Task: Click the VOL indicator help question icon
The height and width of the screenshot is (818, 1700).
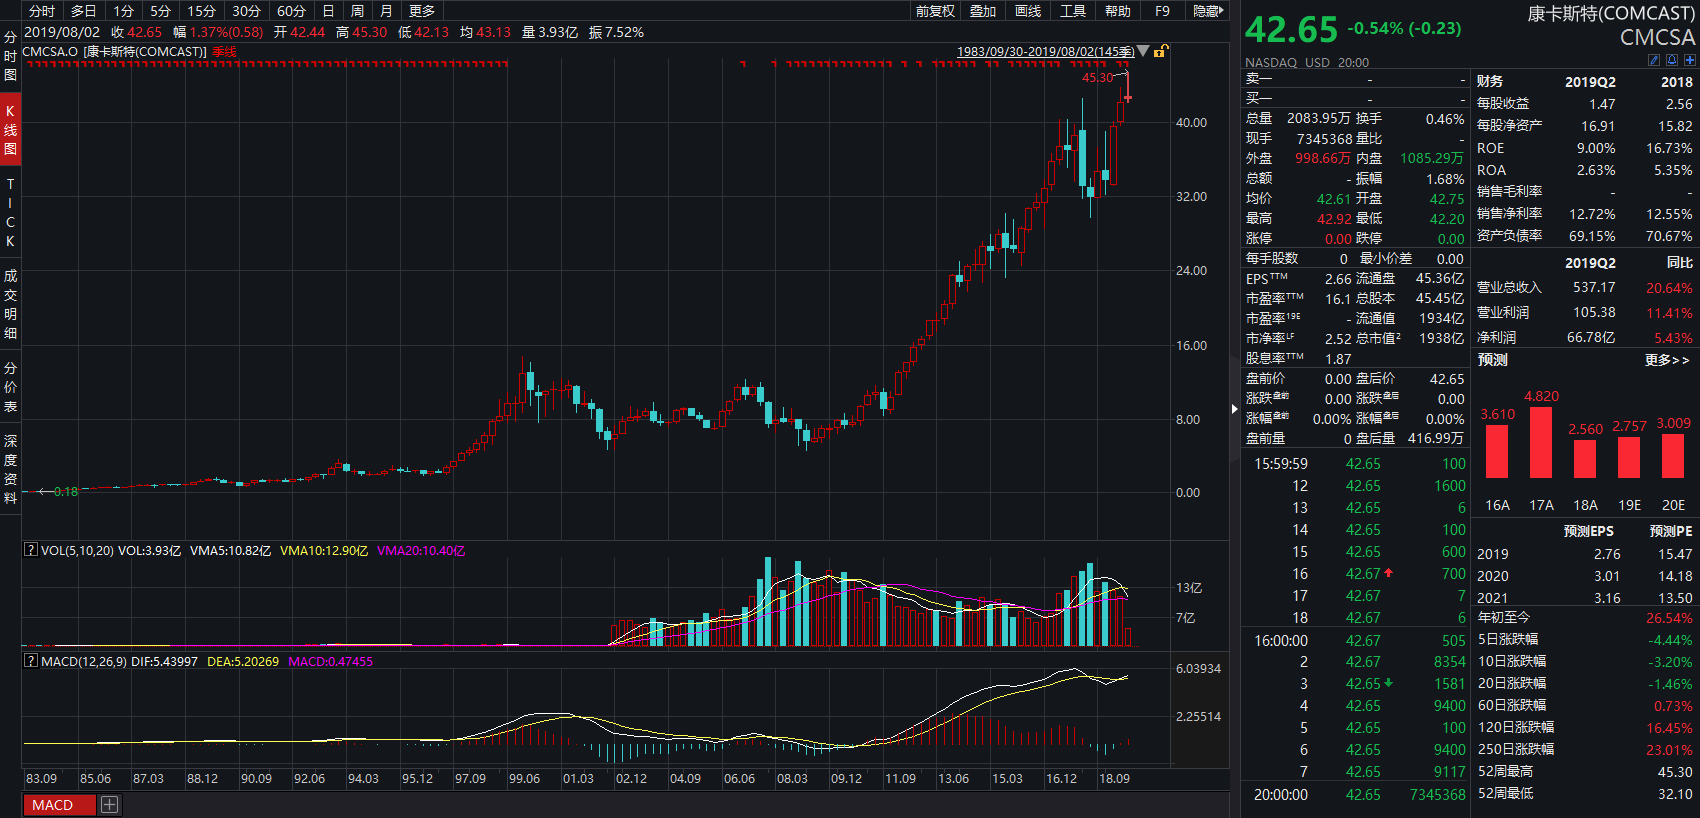Action: coord(31,550)
